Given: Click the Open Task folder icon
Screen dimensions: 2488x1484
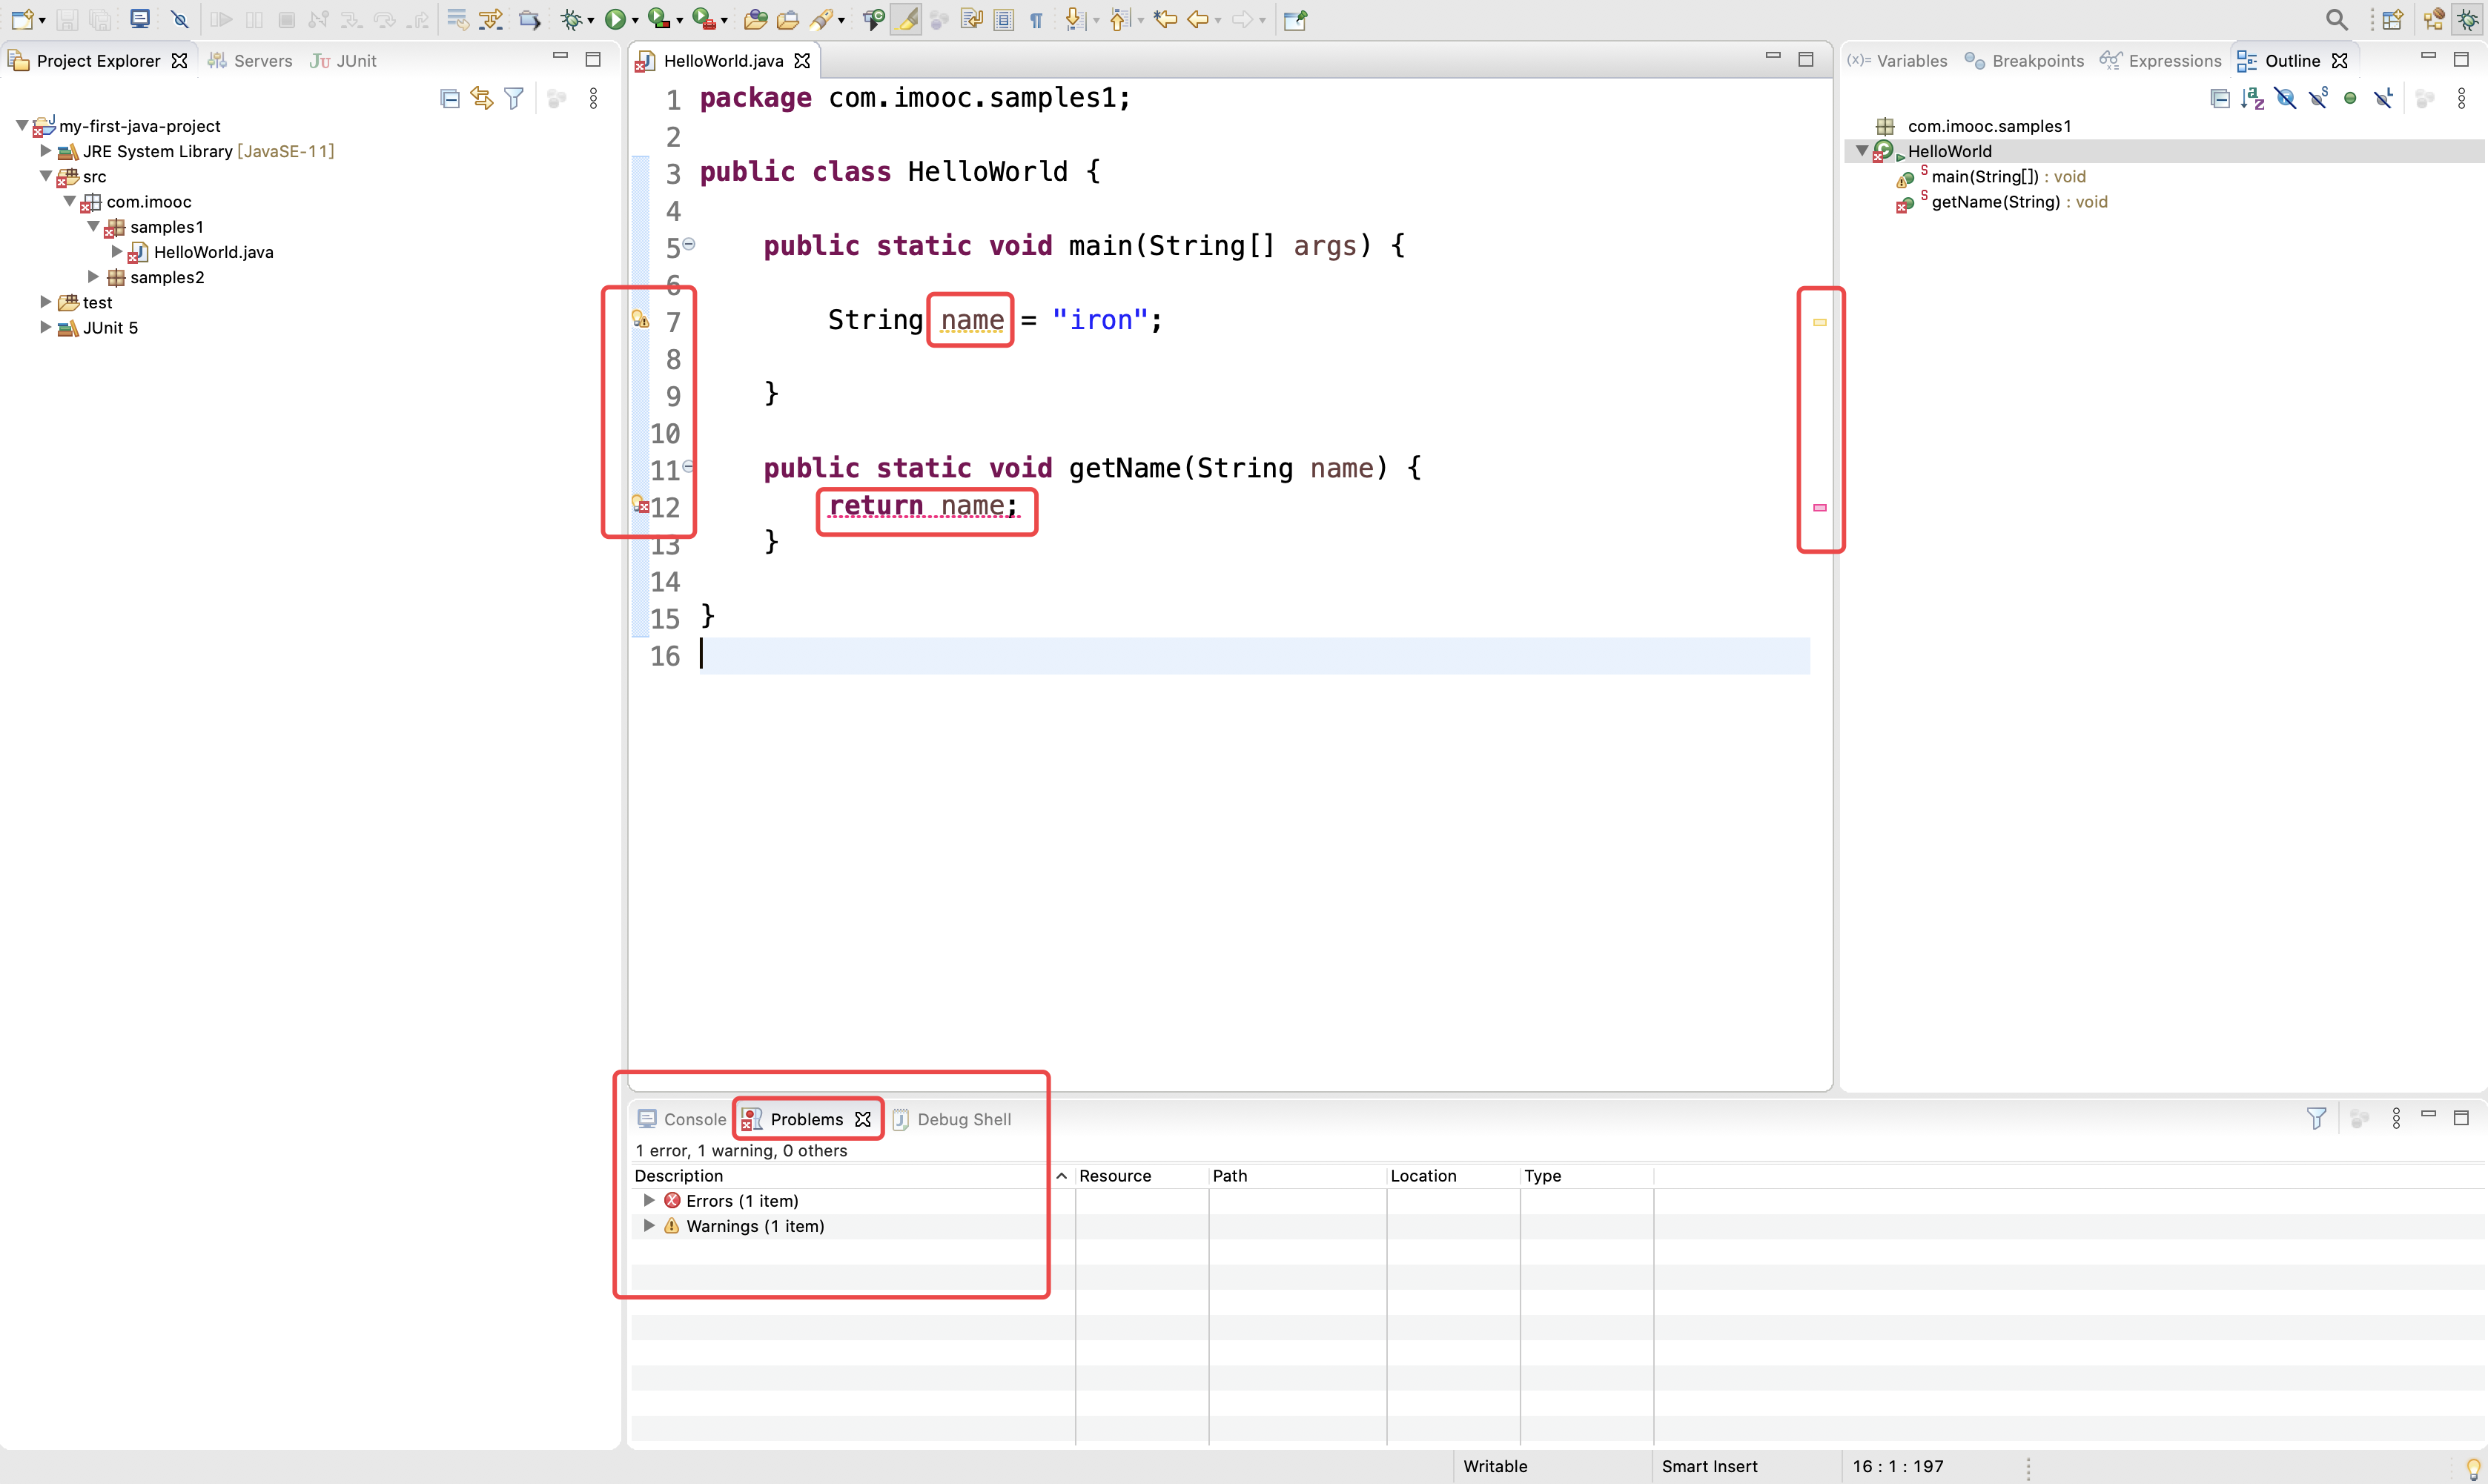Looking at the screenshot, I should coord(788,19).
